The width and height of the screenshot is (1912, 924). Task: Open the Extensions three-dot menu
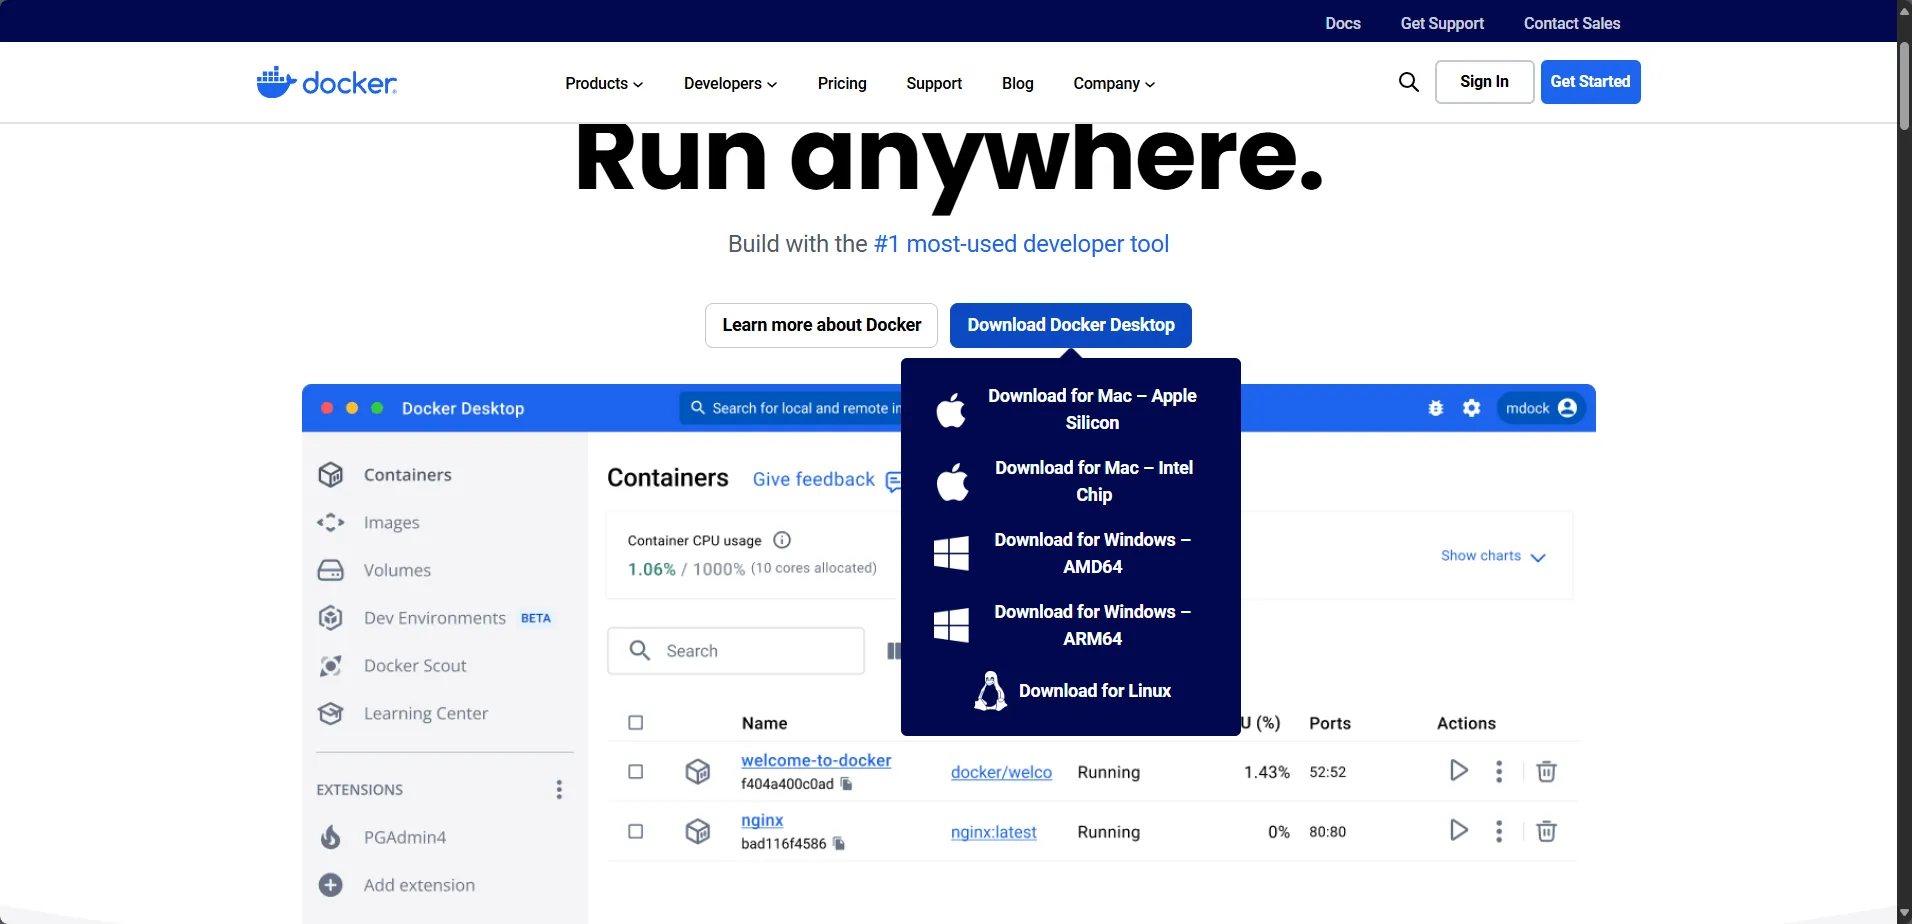click(x=559, y=790)
